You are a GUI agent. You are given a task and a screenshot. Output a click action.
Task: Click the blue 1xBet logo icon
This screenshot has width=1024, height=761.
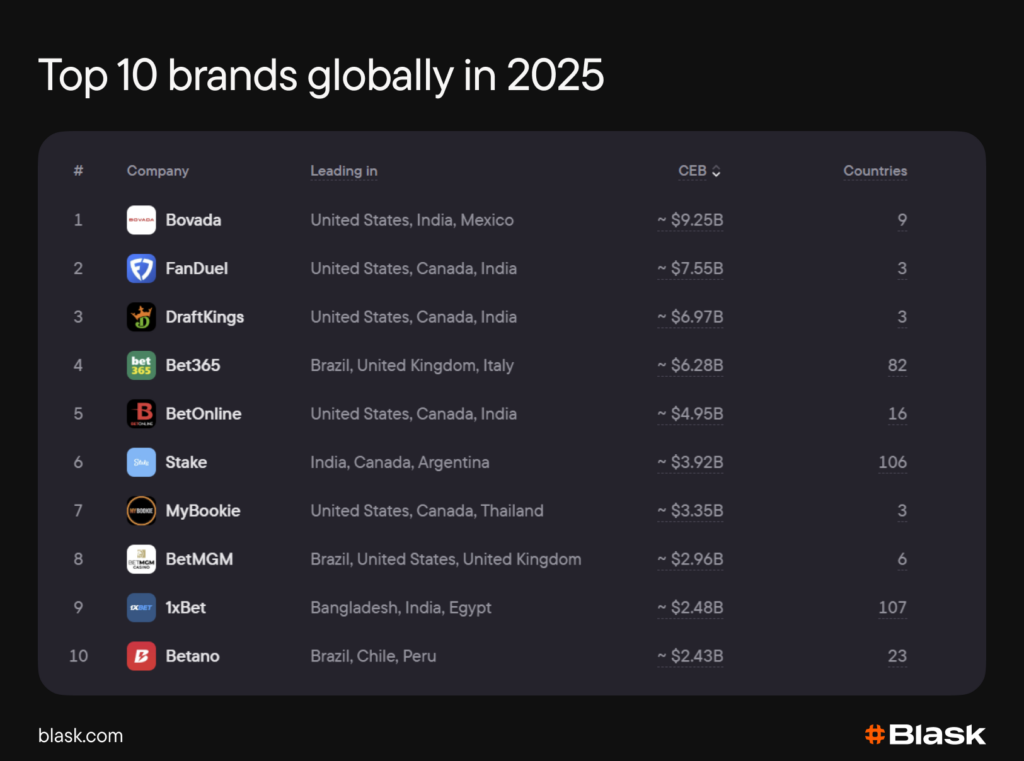(141, 608)
